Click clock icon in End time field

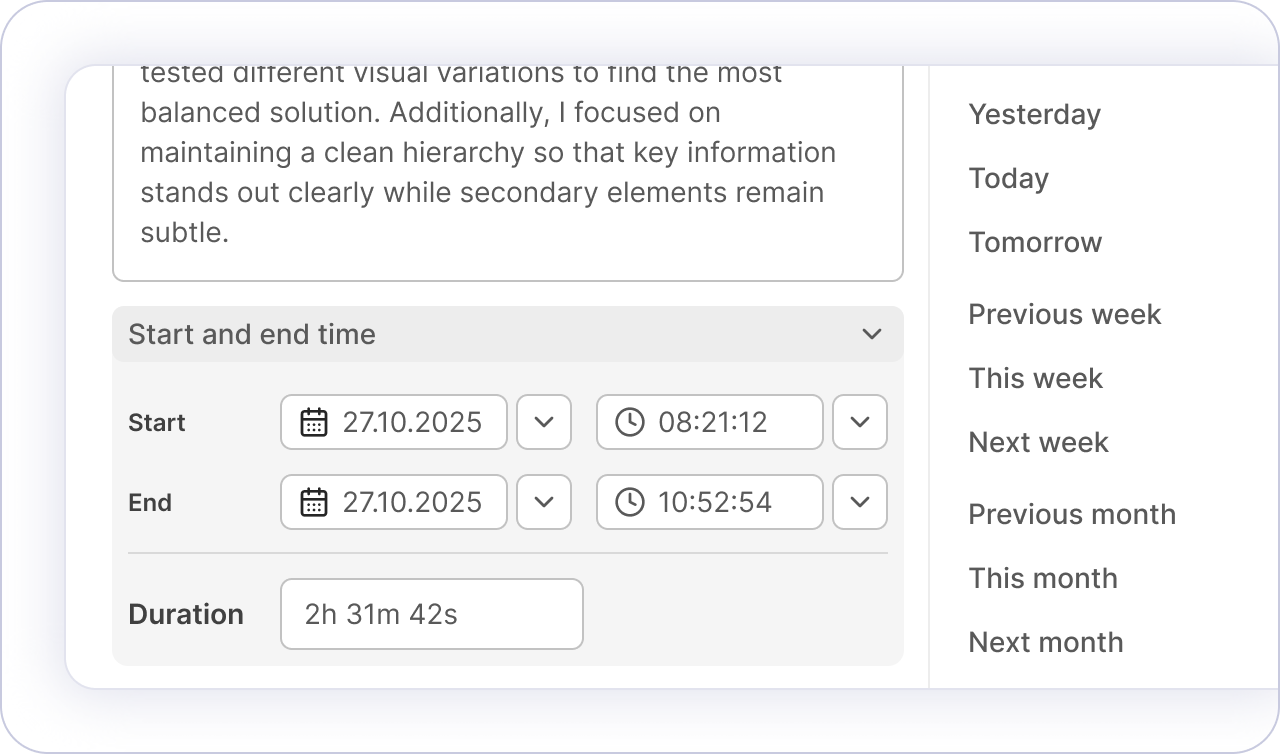[x=629, y=502]
